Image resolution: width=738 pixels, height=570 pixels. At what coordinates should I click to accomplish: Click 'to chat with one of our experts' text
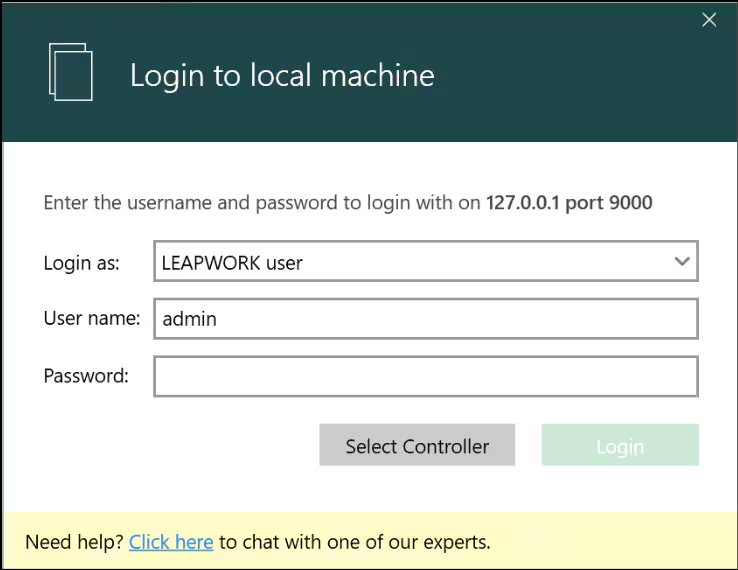tap(355, 542)
